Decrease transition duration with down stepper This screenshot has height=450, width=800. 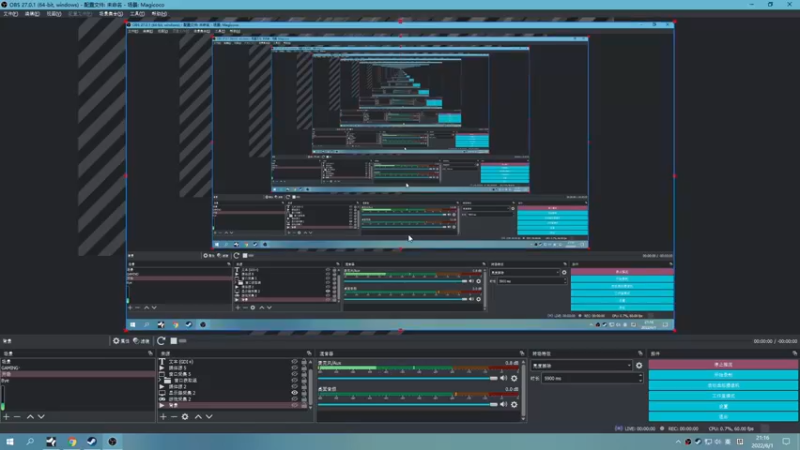pyautogui.click(x=640, y=381)
